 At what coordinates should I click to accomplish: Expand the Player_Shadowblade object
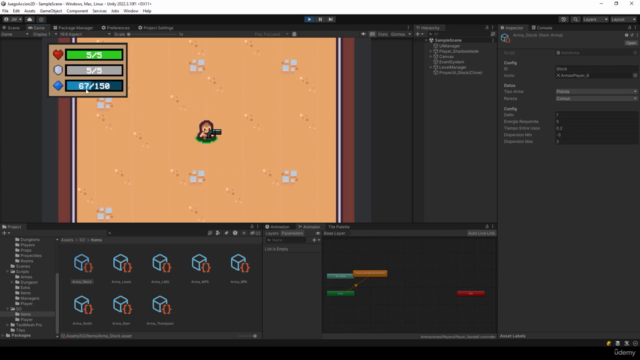tap(431, 51)
